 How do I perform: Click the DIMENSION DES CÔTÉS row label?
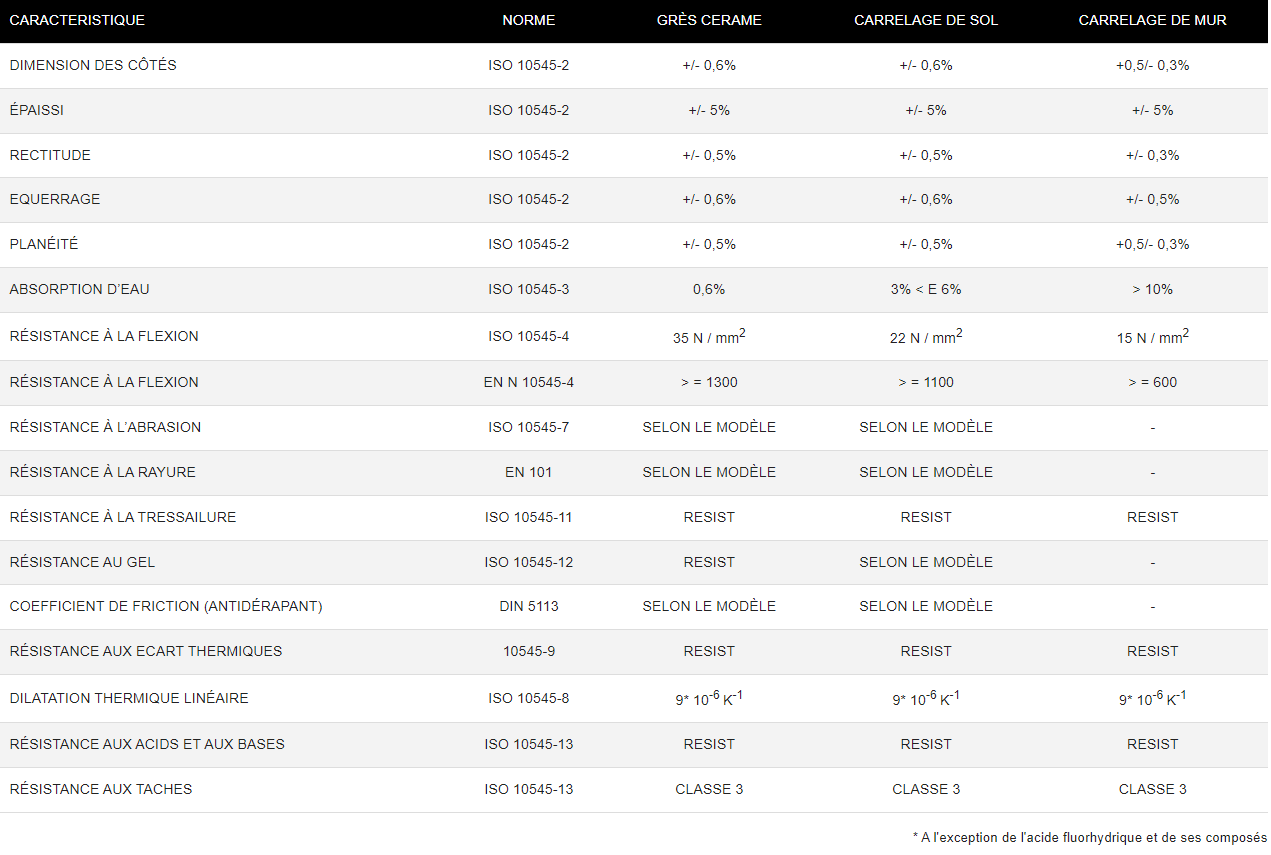coord(93,65)
